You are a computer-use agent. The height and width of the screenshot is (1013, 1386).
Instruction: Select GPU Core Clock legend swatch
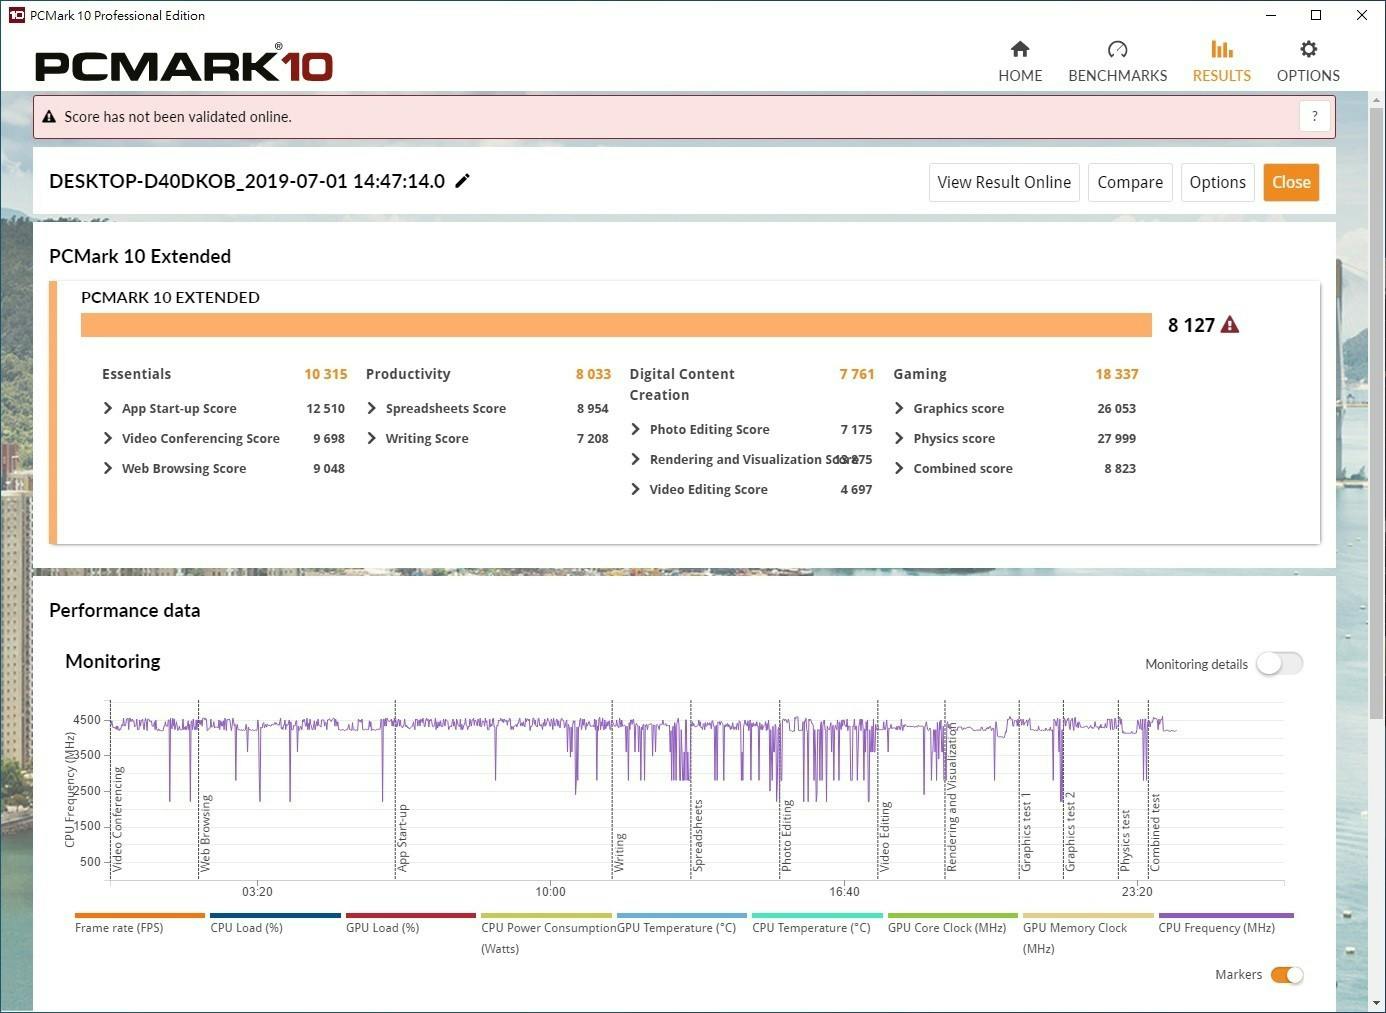(953, 915)
